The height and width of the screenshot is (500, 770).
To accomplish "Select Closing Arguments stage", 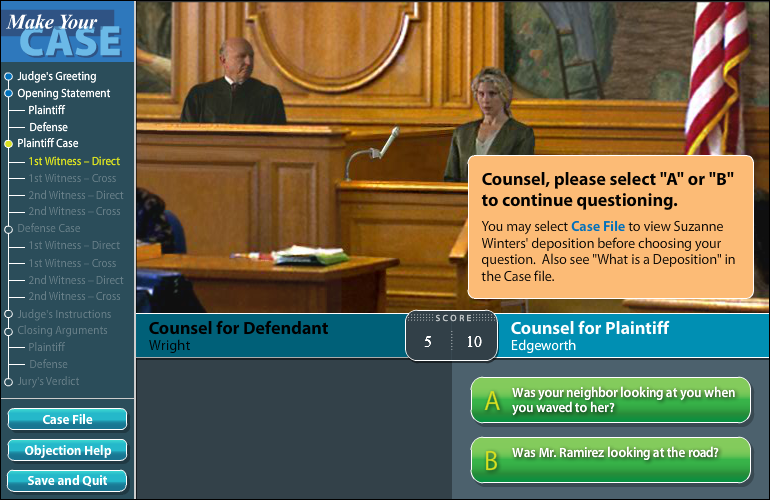I will (x=62, y=330).
